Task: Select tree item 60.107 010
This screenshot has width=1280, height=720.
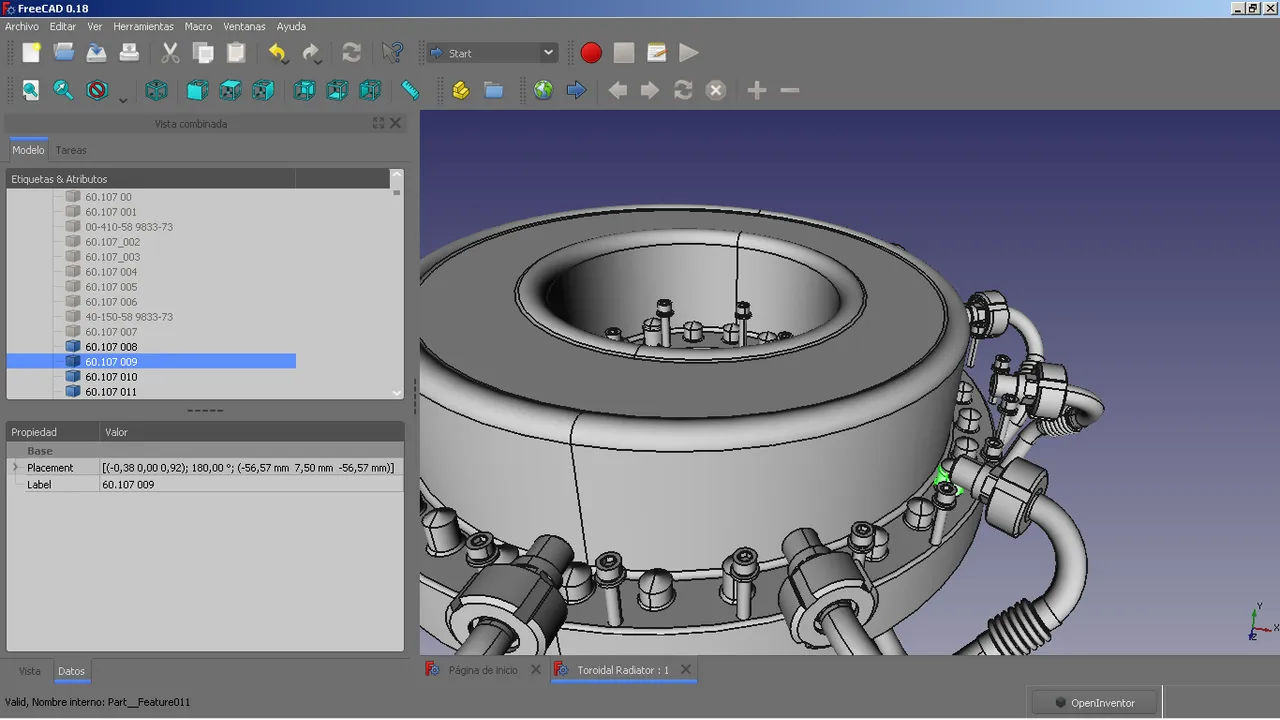Action: click(111, 377)
